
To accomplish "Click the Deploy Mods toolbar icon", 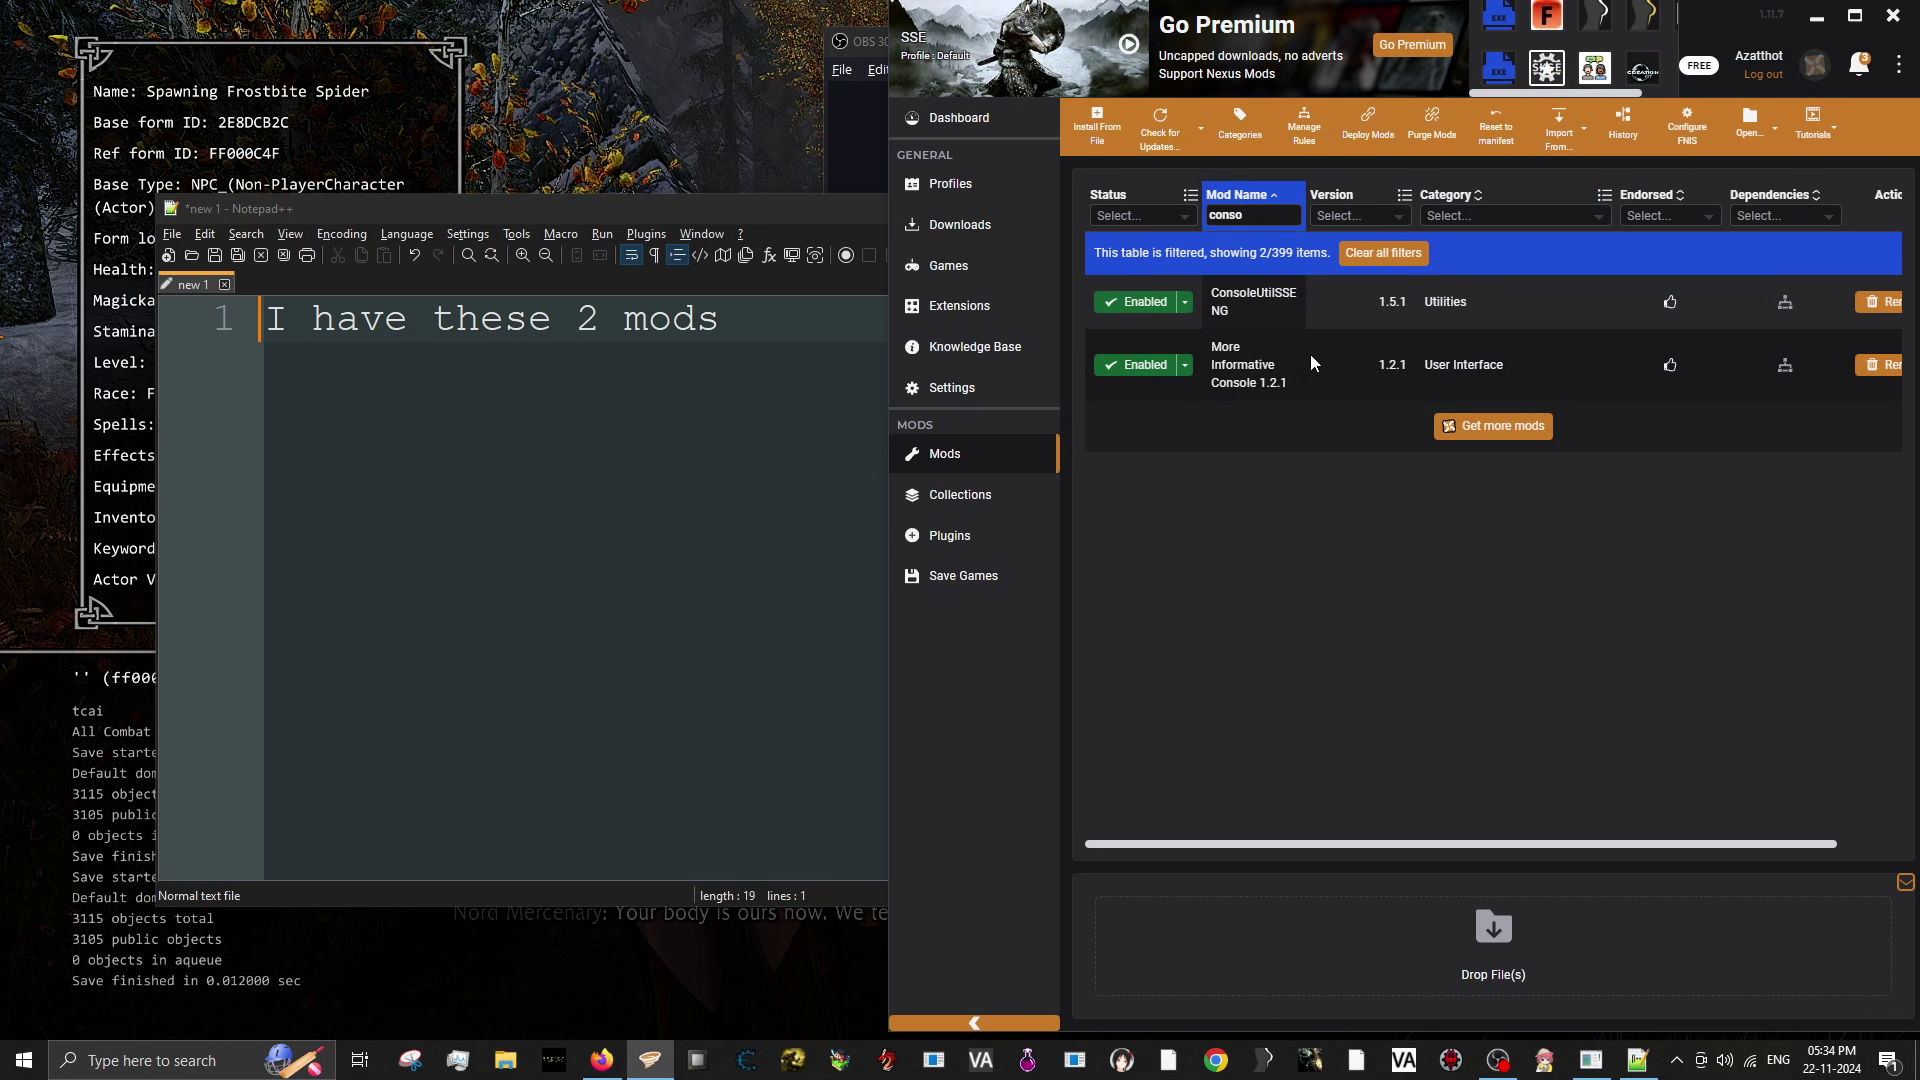I will pos(1368,124).
